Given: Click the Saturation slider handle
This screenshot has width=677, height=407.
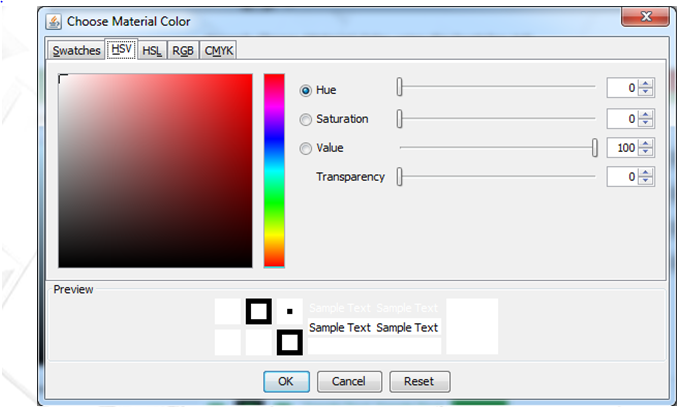Looking at the screenshot, I should 400,119.
